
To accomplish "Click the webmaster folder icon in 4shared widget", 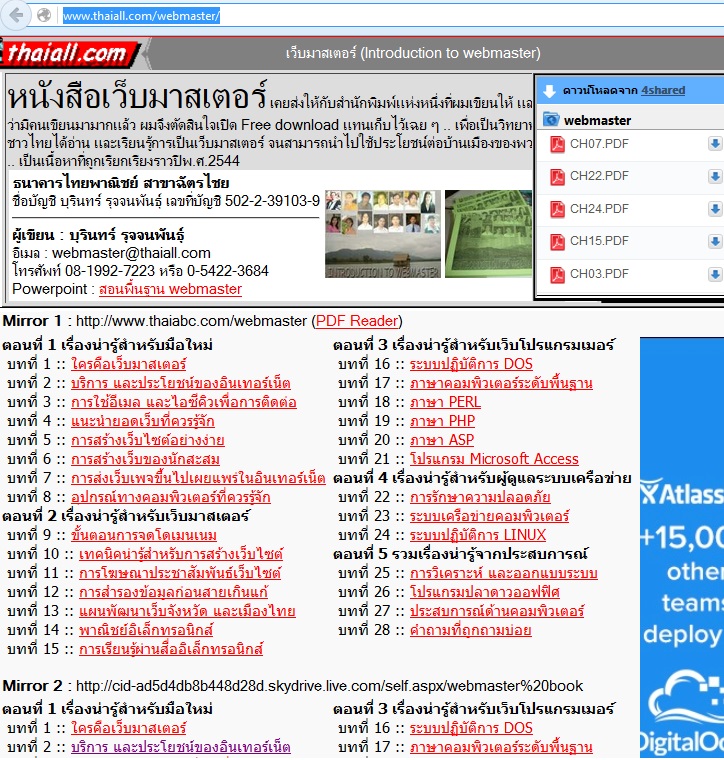I will (x=551, y=120).
